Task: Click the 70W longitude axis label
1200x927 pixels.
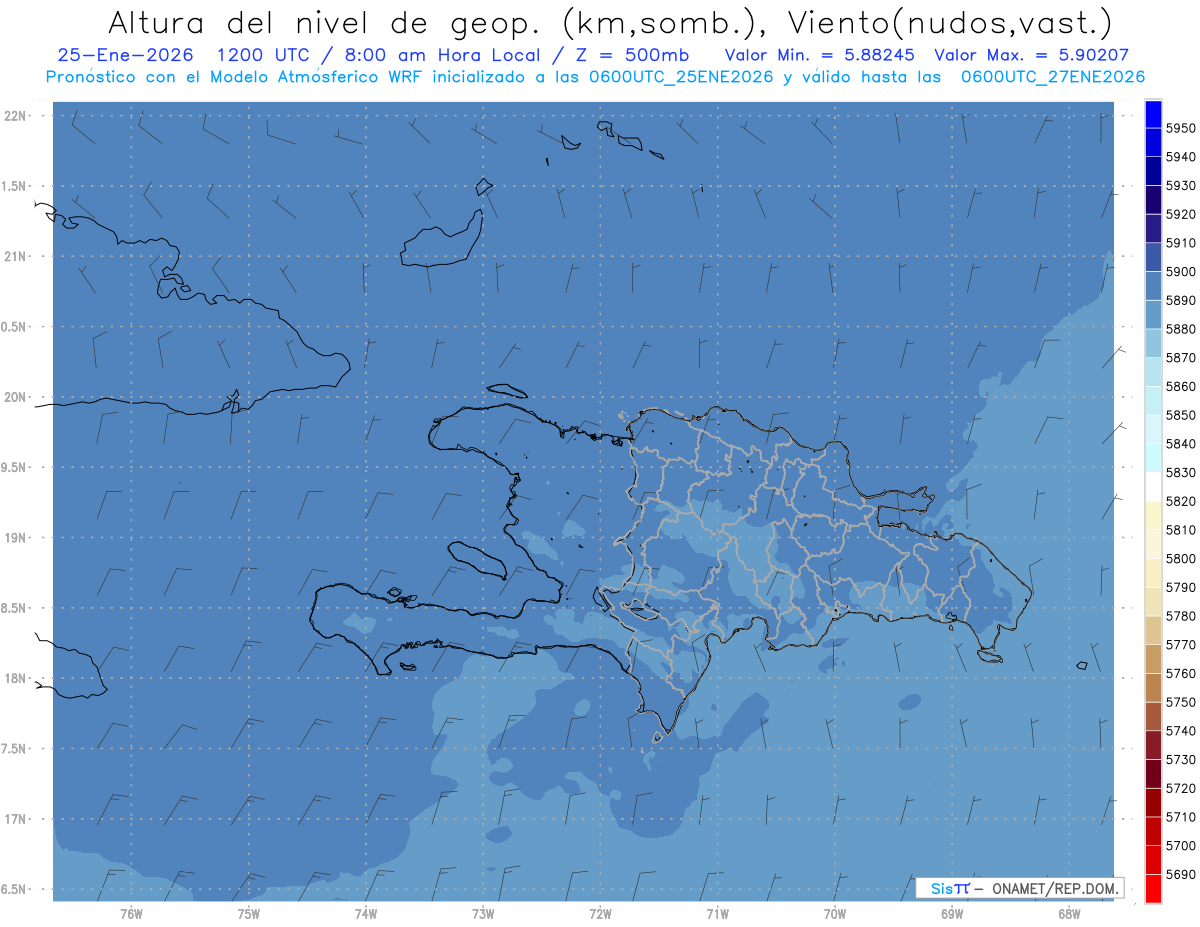Action: (x=835, y=914)
